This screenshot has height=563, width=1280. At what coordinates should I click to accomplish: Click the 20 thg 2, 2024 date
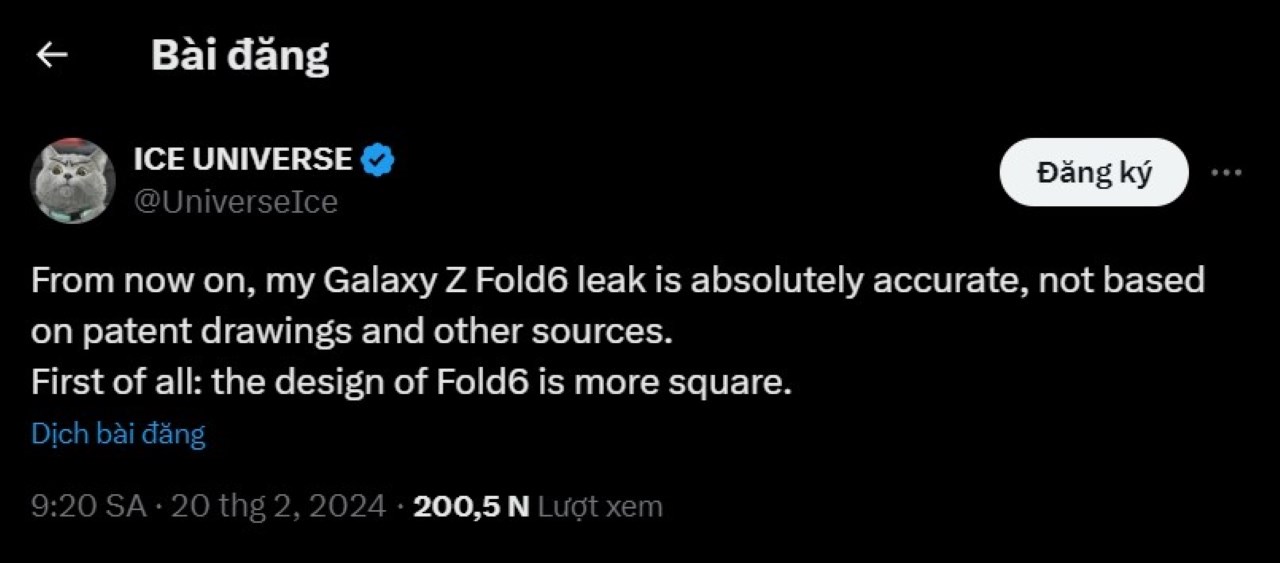278,507
